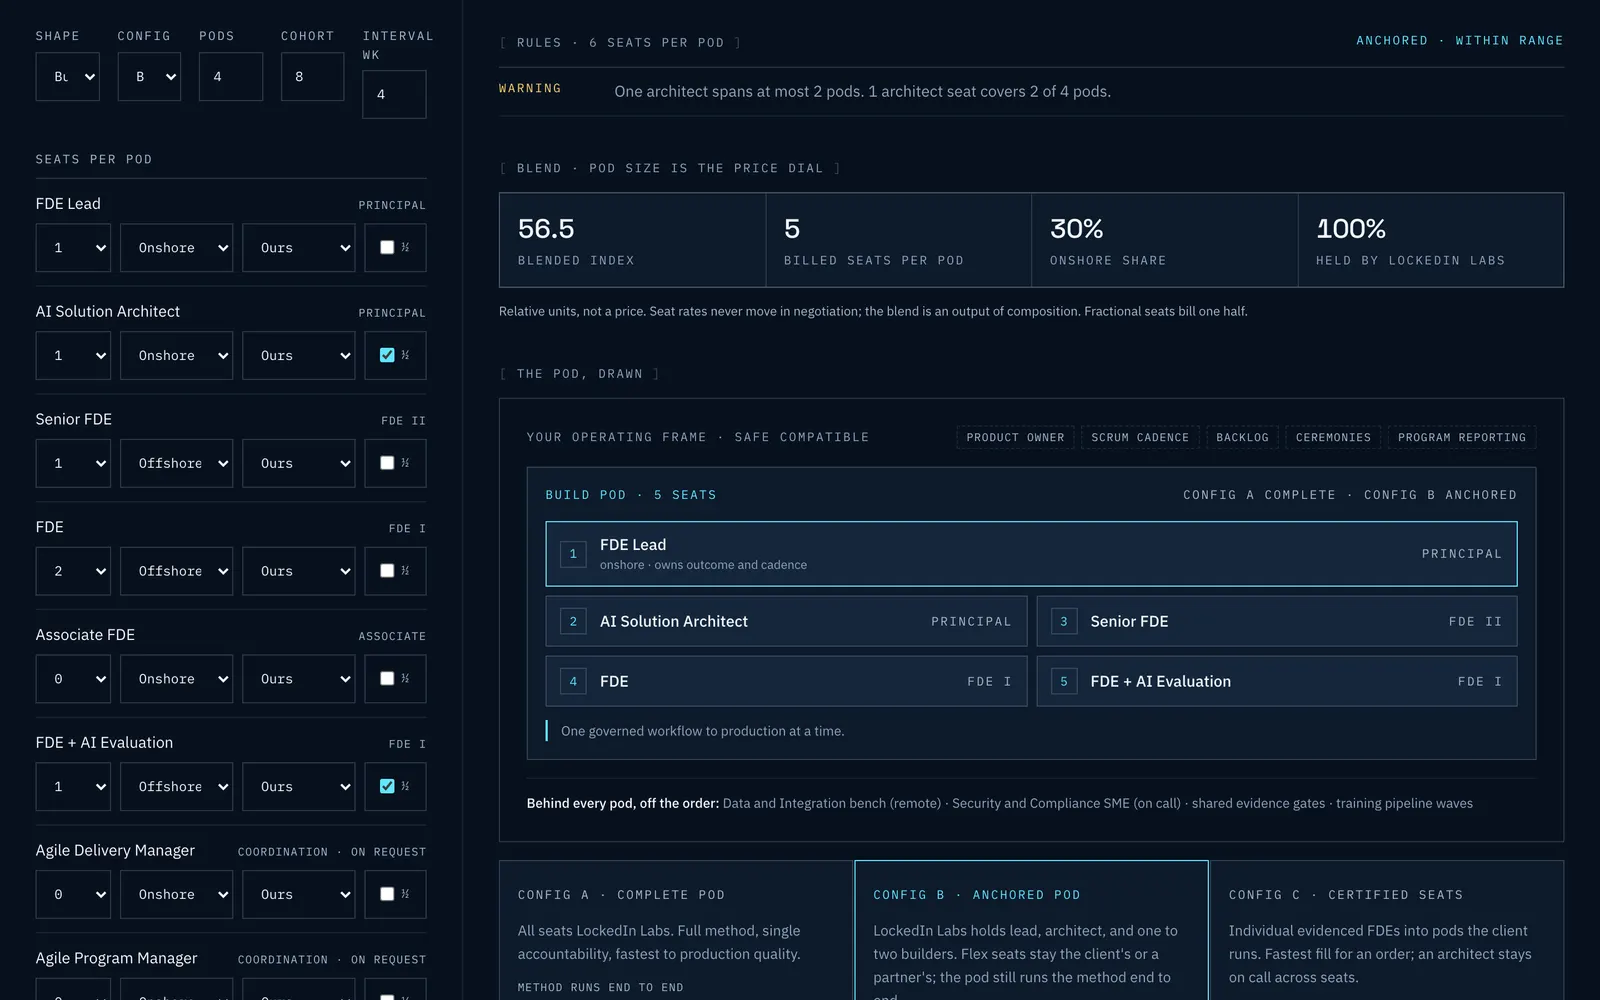The height and width of the screenshot is (1000, 1600).
Task: Select AI Solution Architect seat number 2
Action: click(786, 621)
